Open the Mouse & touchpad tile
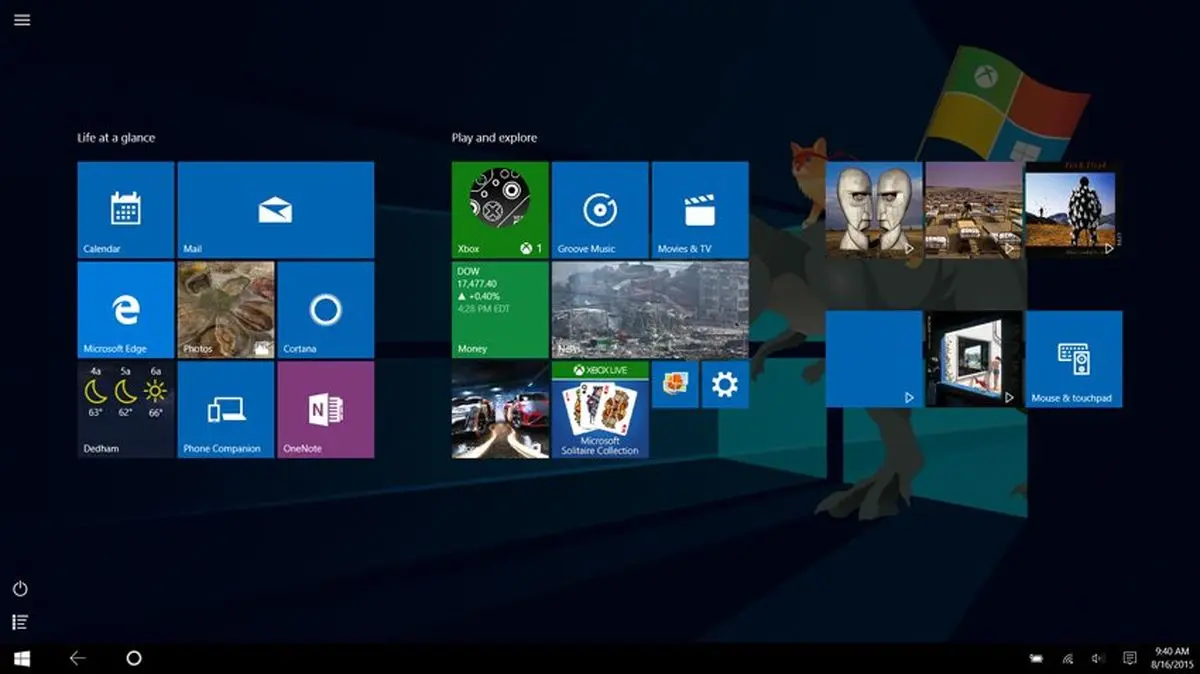The width and height of the screenshot is (1200, 674). coord(1074,359)
